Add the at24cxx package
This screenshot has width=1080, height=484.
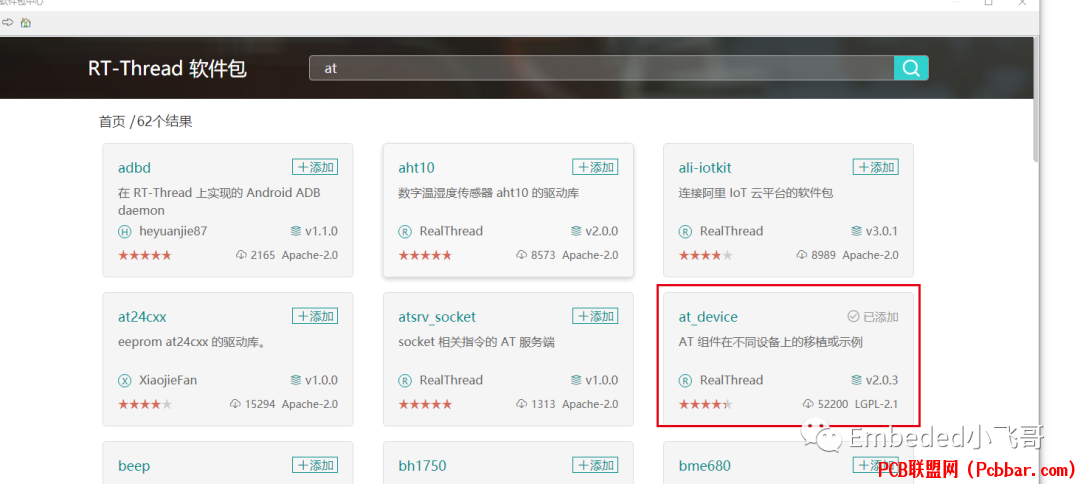point(315,316)
